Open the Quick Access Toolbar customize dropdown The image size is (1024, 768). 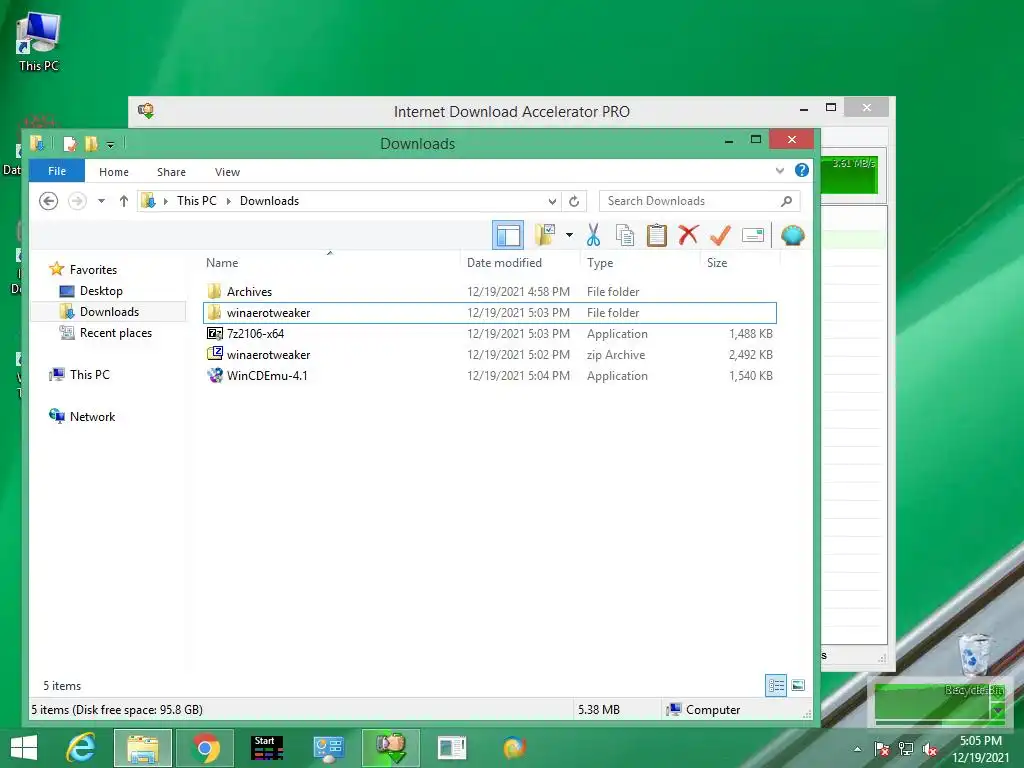pos(110,144)
